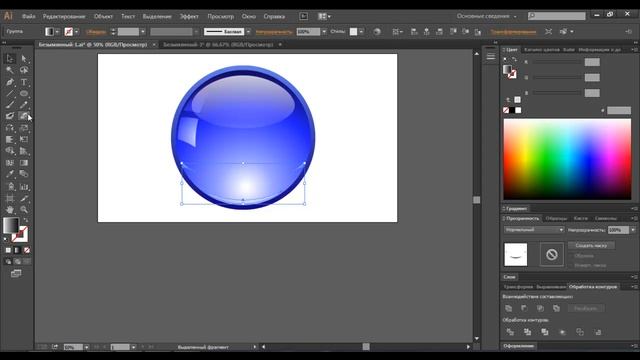Select the Hand tool
The width and height of the screenshot is (640, 360).
(10, 210)
